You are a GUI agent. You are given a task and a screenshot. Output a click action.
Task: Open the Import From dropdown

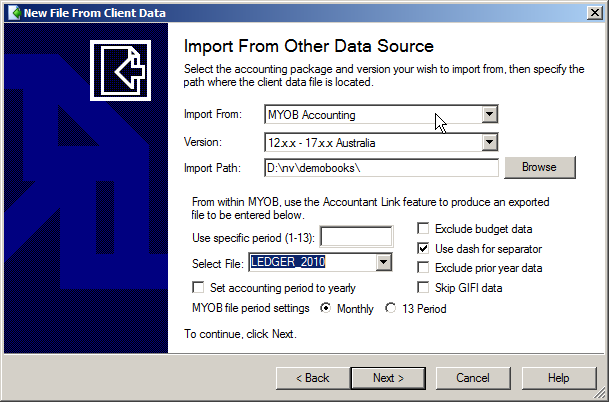[488, 114]
